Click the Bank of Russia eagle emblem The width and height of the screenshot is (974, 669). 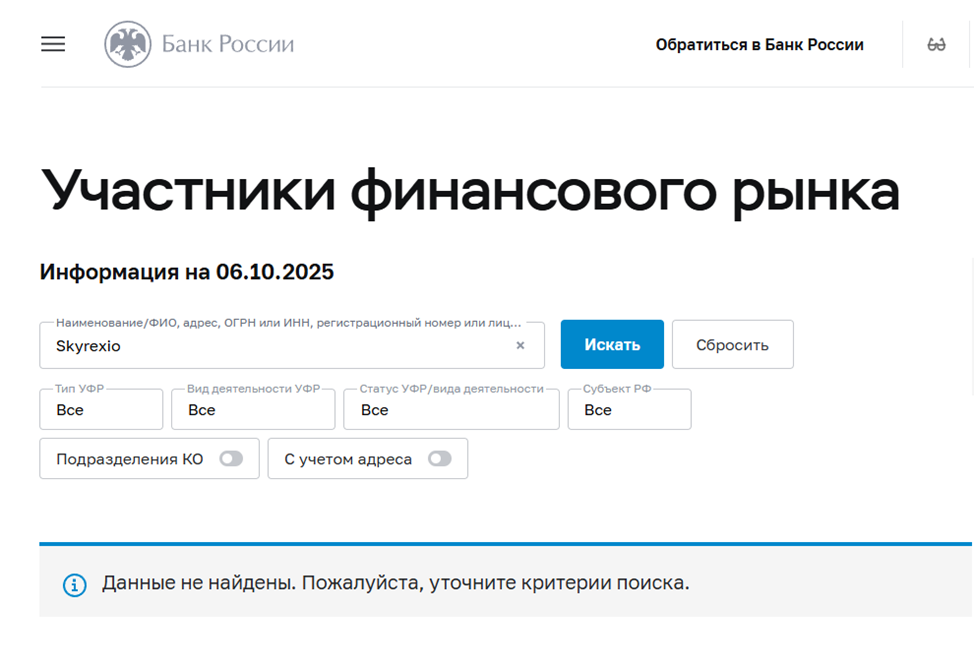click(127, 45)
